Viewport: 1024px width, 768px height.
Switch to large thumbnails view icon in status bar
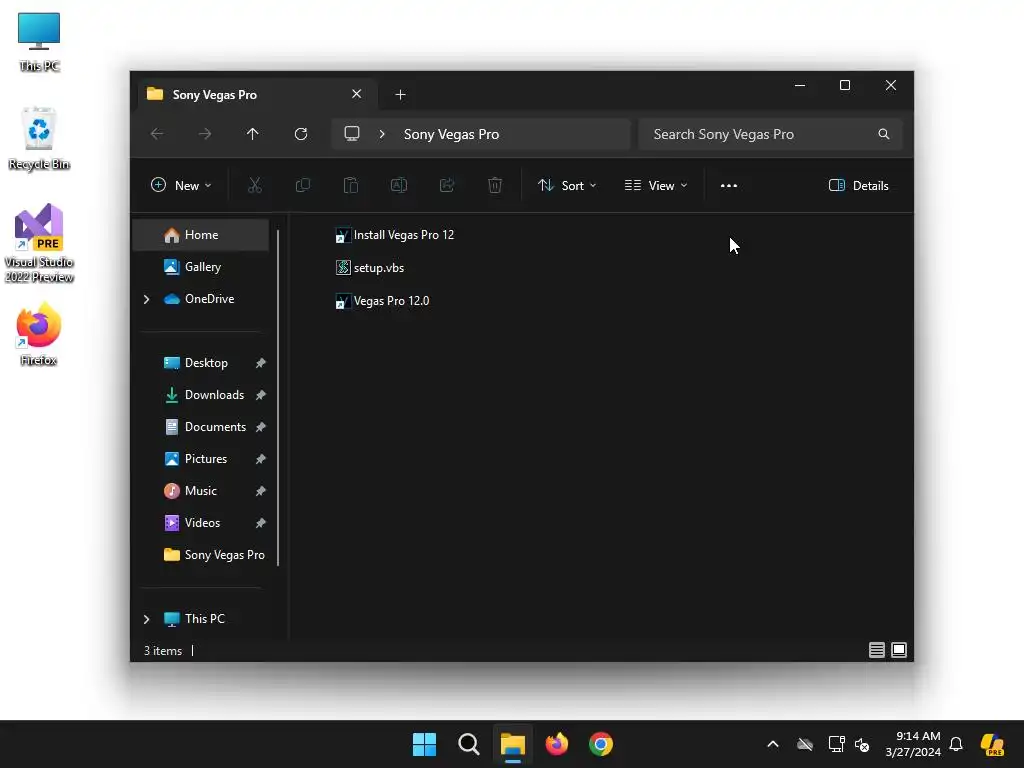[899, 650]
